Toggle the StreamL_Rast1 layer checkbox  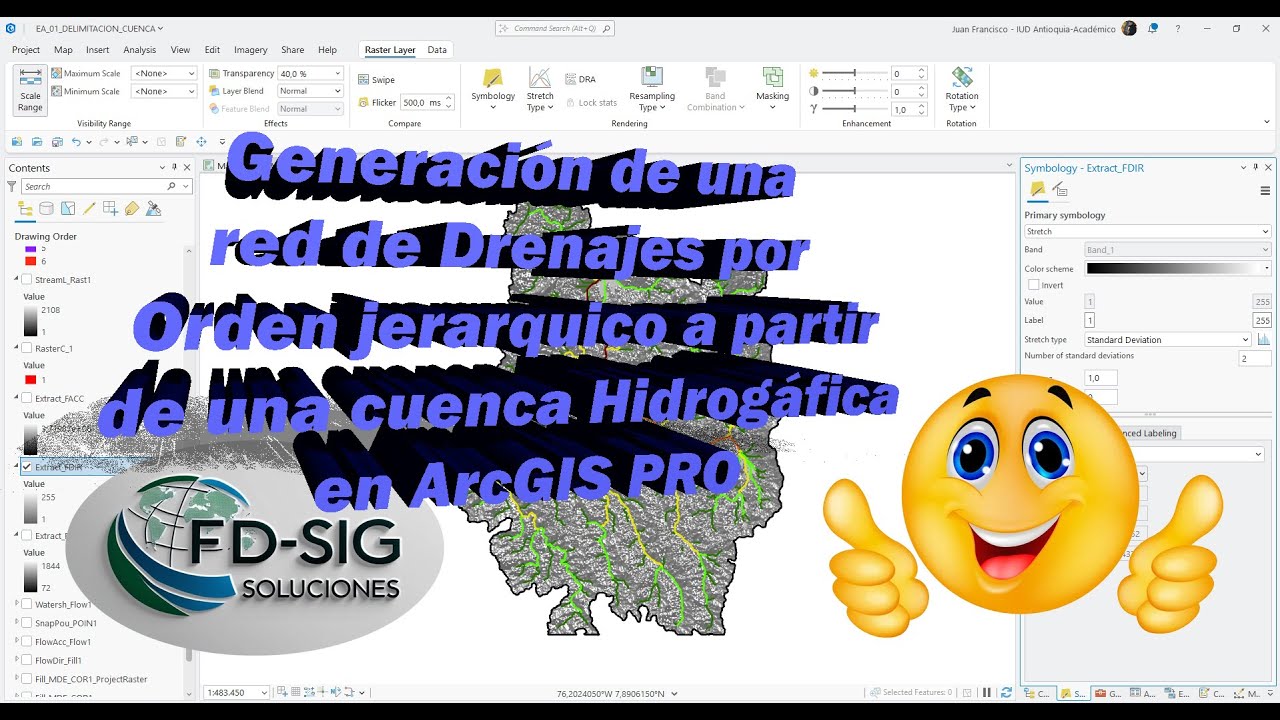point(27,280)
